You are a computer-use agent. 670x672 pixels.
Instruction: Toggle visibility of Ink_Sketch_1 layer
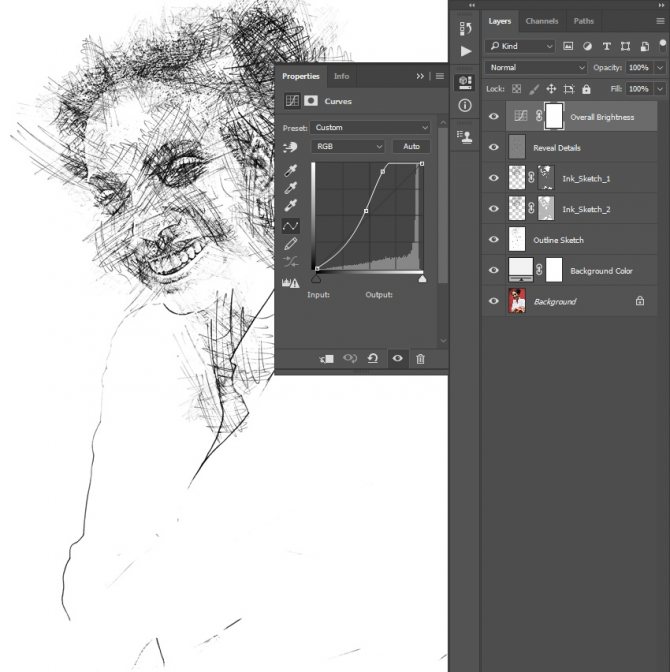pyautogui.click(x=492, y=178)
